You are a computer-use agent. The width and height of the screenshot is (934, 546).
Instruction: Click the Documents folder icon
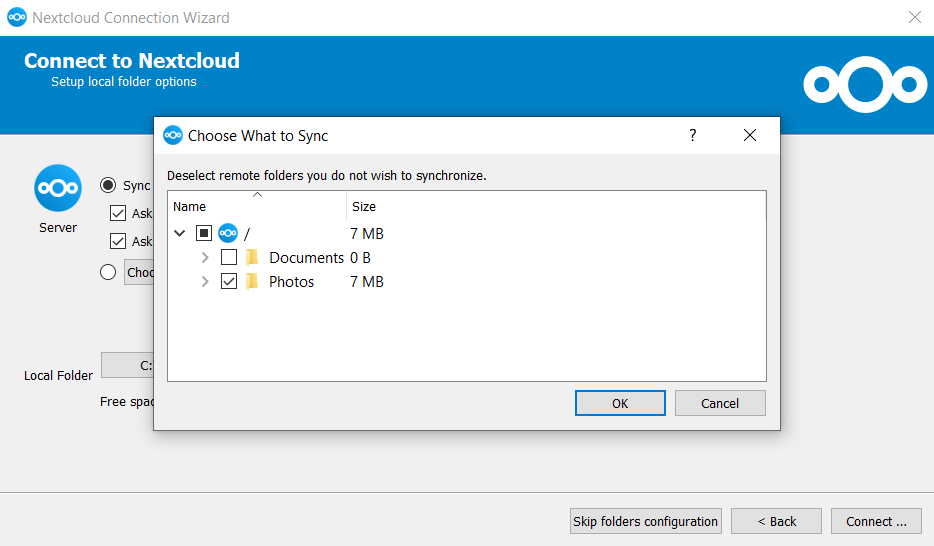click(x=252, y=258)
